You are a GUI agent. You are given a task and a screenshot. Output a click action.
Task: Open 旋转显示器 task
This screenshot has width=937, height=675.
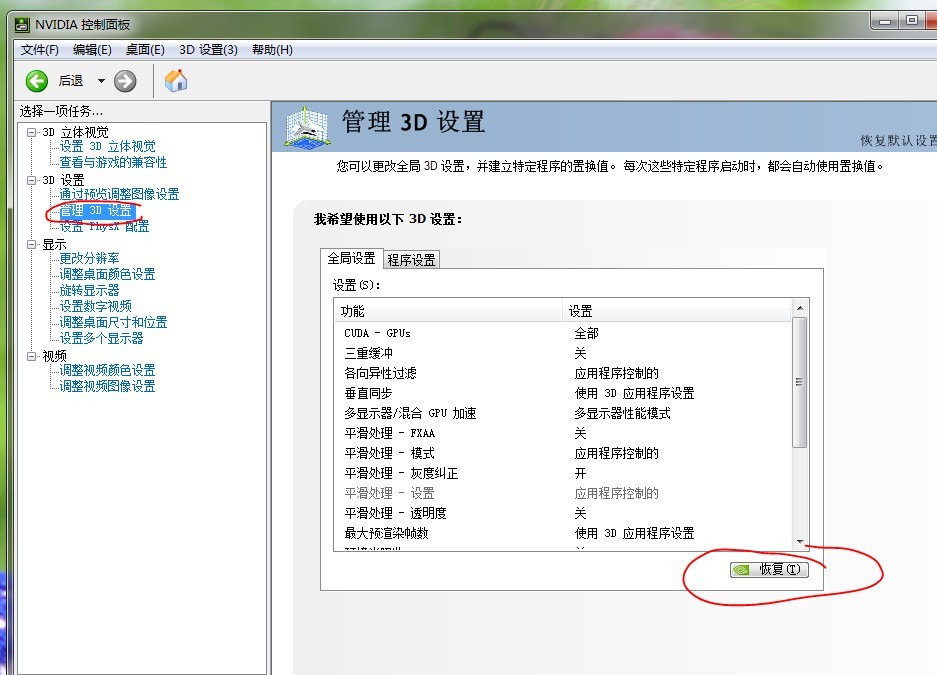coord(90,290)
